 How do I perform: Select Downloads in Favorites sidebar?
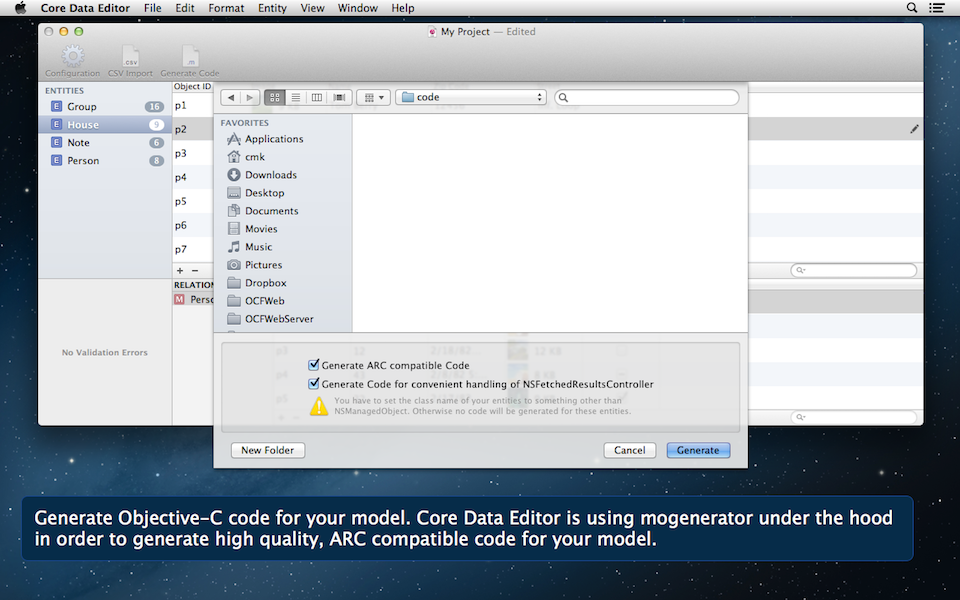pyautogui.click(x=262, y=174)
